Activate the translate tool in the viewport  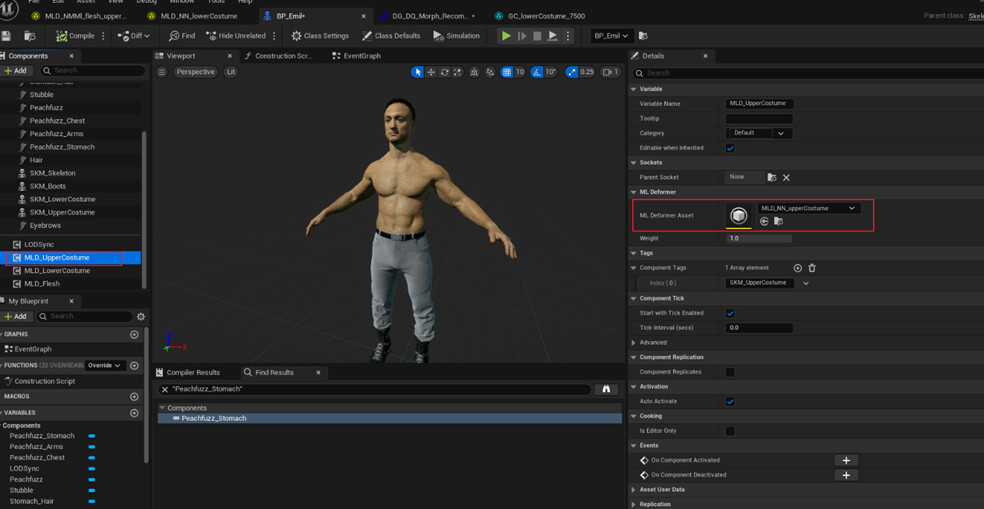click(431, 72)
